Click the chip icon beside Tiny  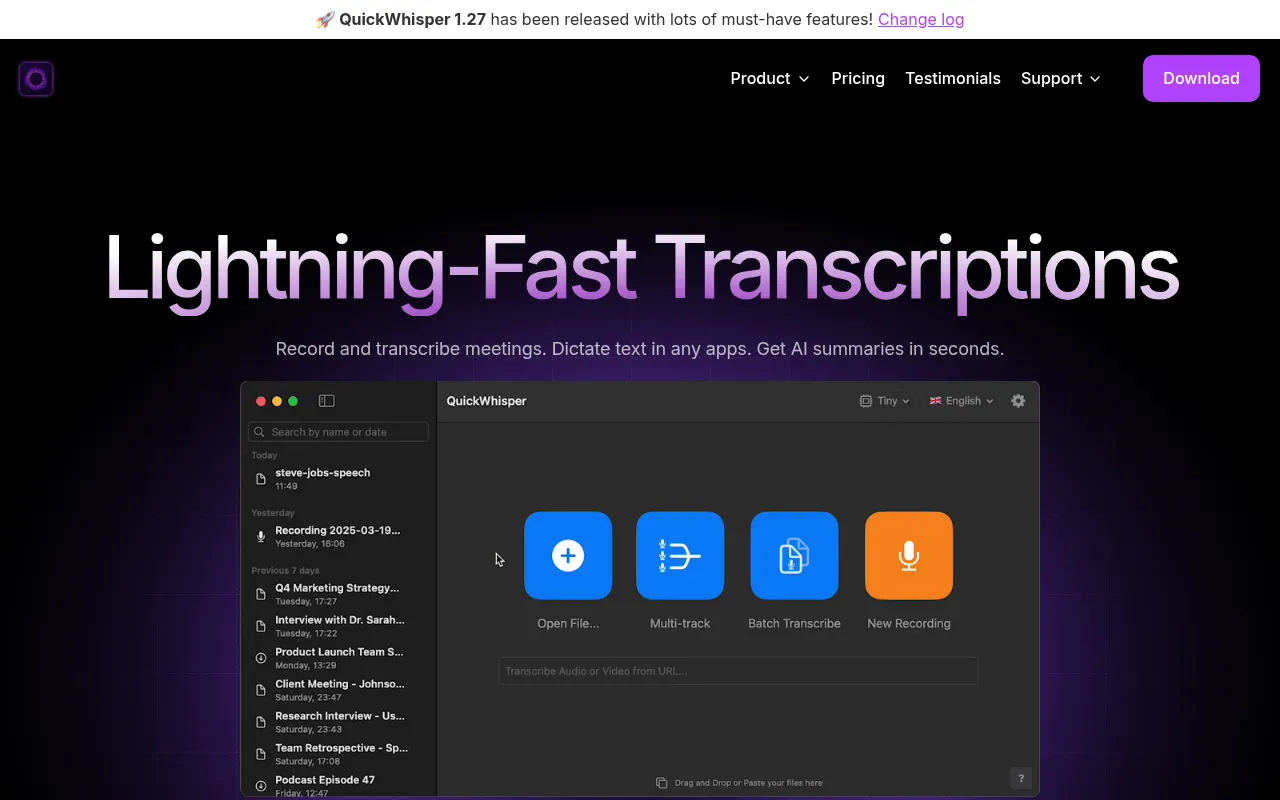(866, 401)
